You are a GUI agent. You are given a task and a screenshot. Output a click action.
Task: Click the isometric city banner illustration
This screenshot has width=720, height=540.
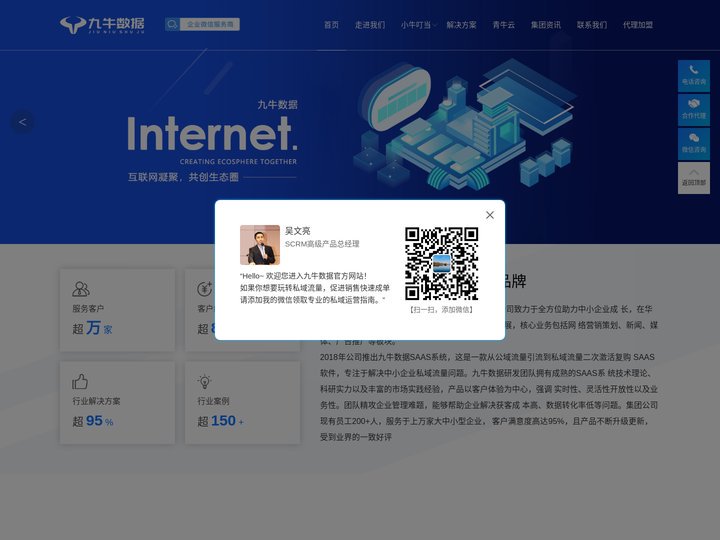464,124
